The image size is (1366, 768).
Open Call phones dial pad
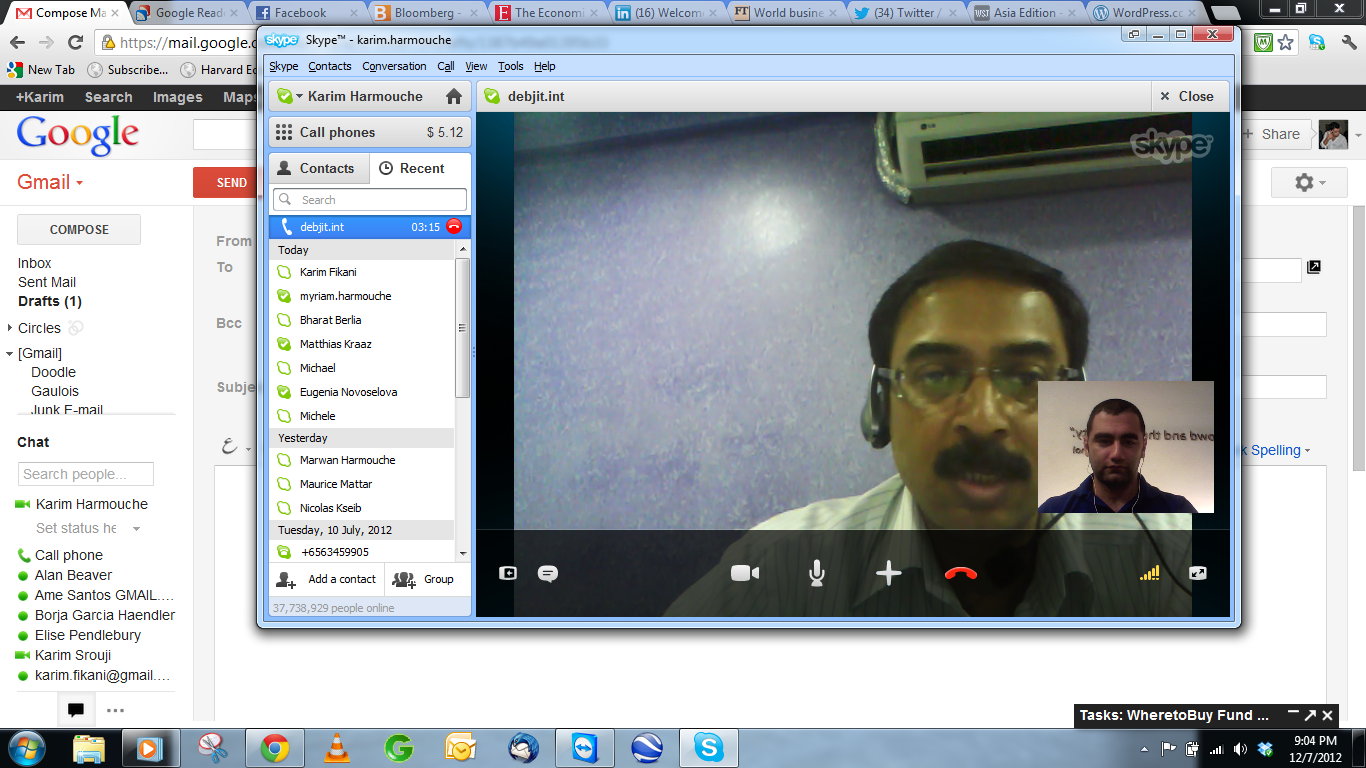pyautogui.click(x=370, y=132)
